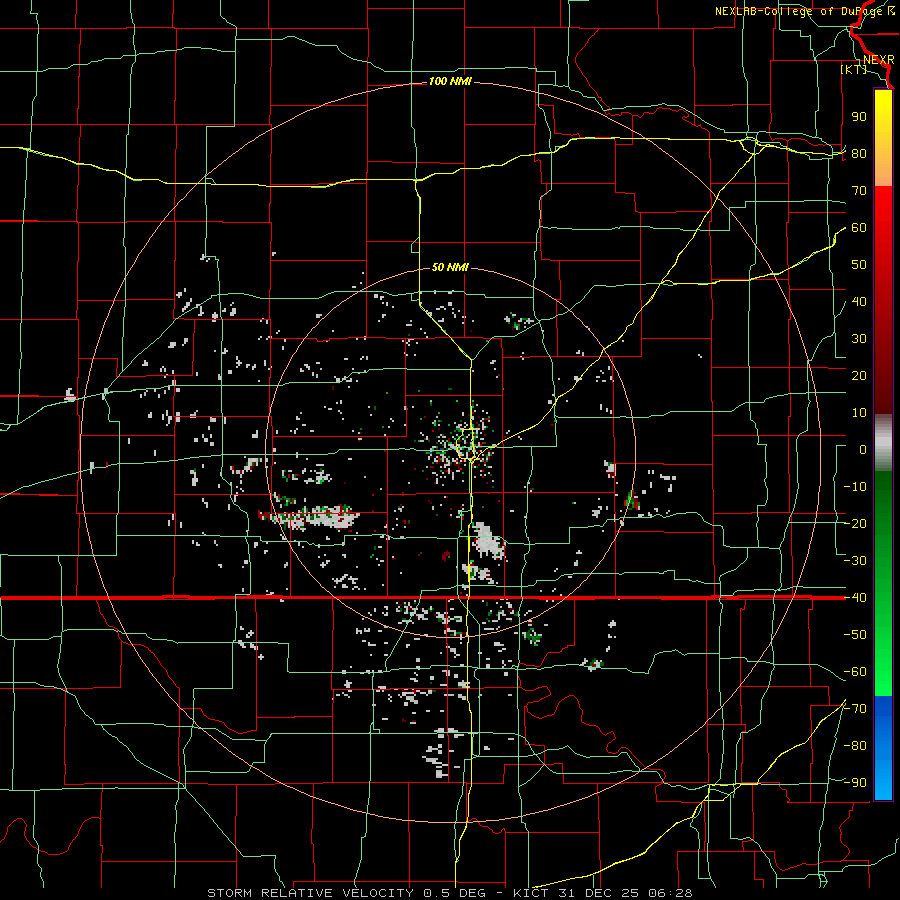Click the 40 value on velocity scale
This screenshot has width=900, height=900.
tap(859, 301)
